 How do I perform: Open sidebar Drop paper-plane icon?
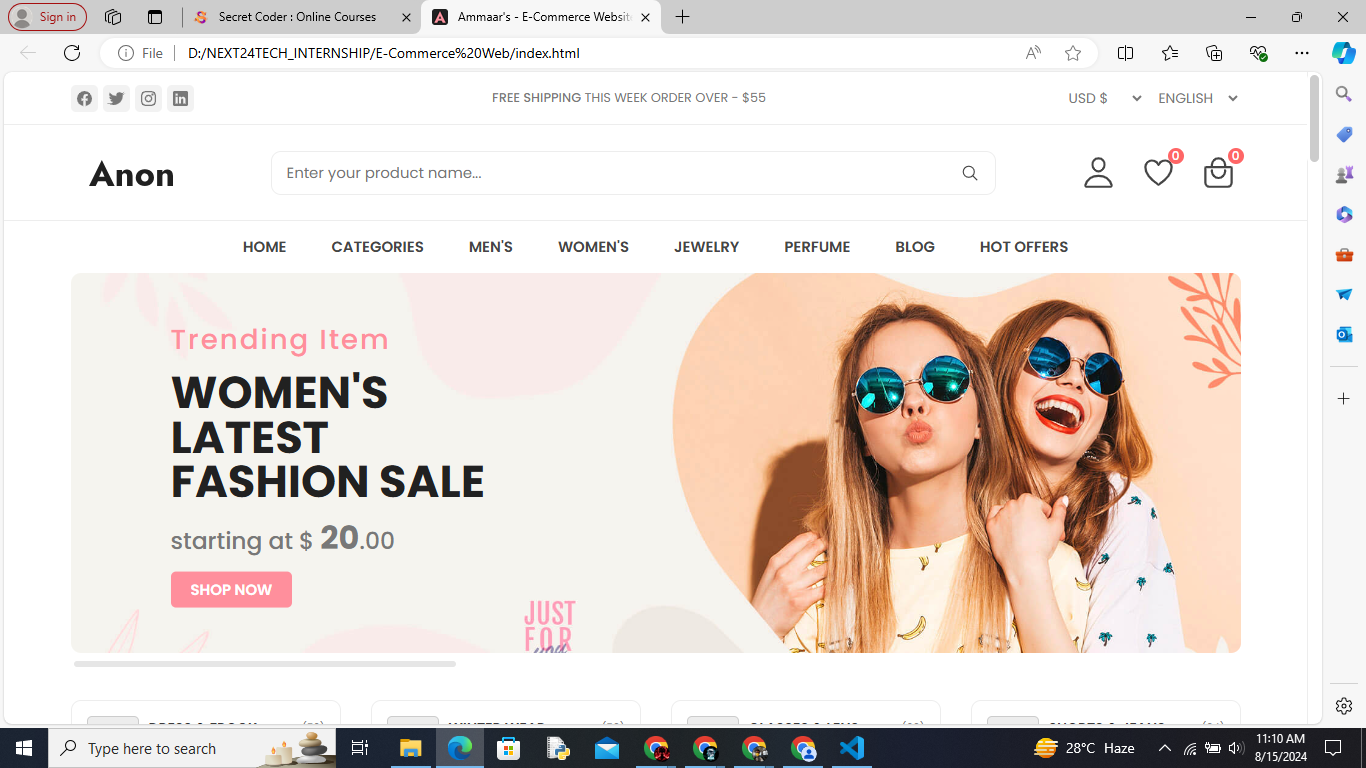coord(1344,294)
